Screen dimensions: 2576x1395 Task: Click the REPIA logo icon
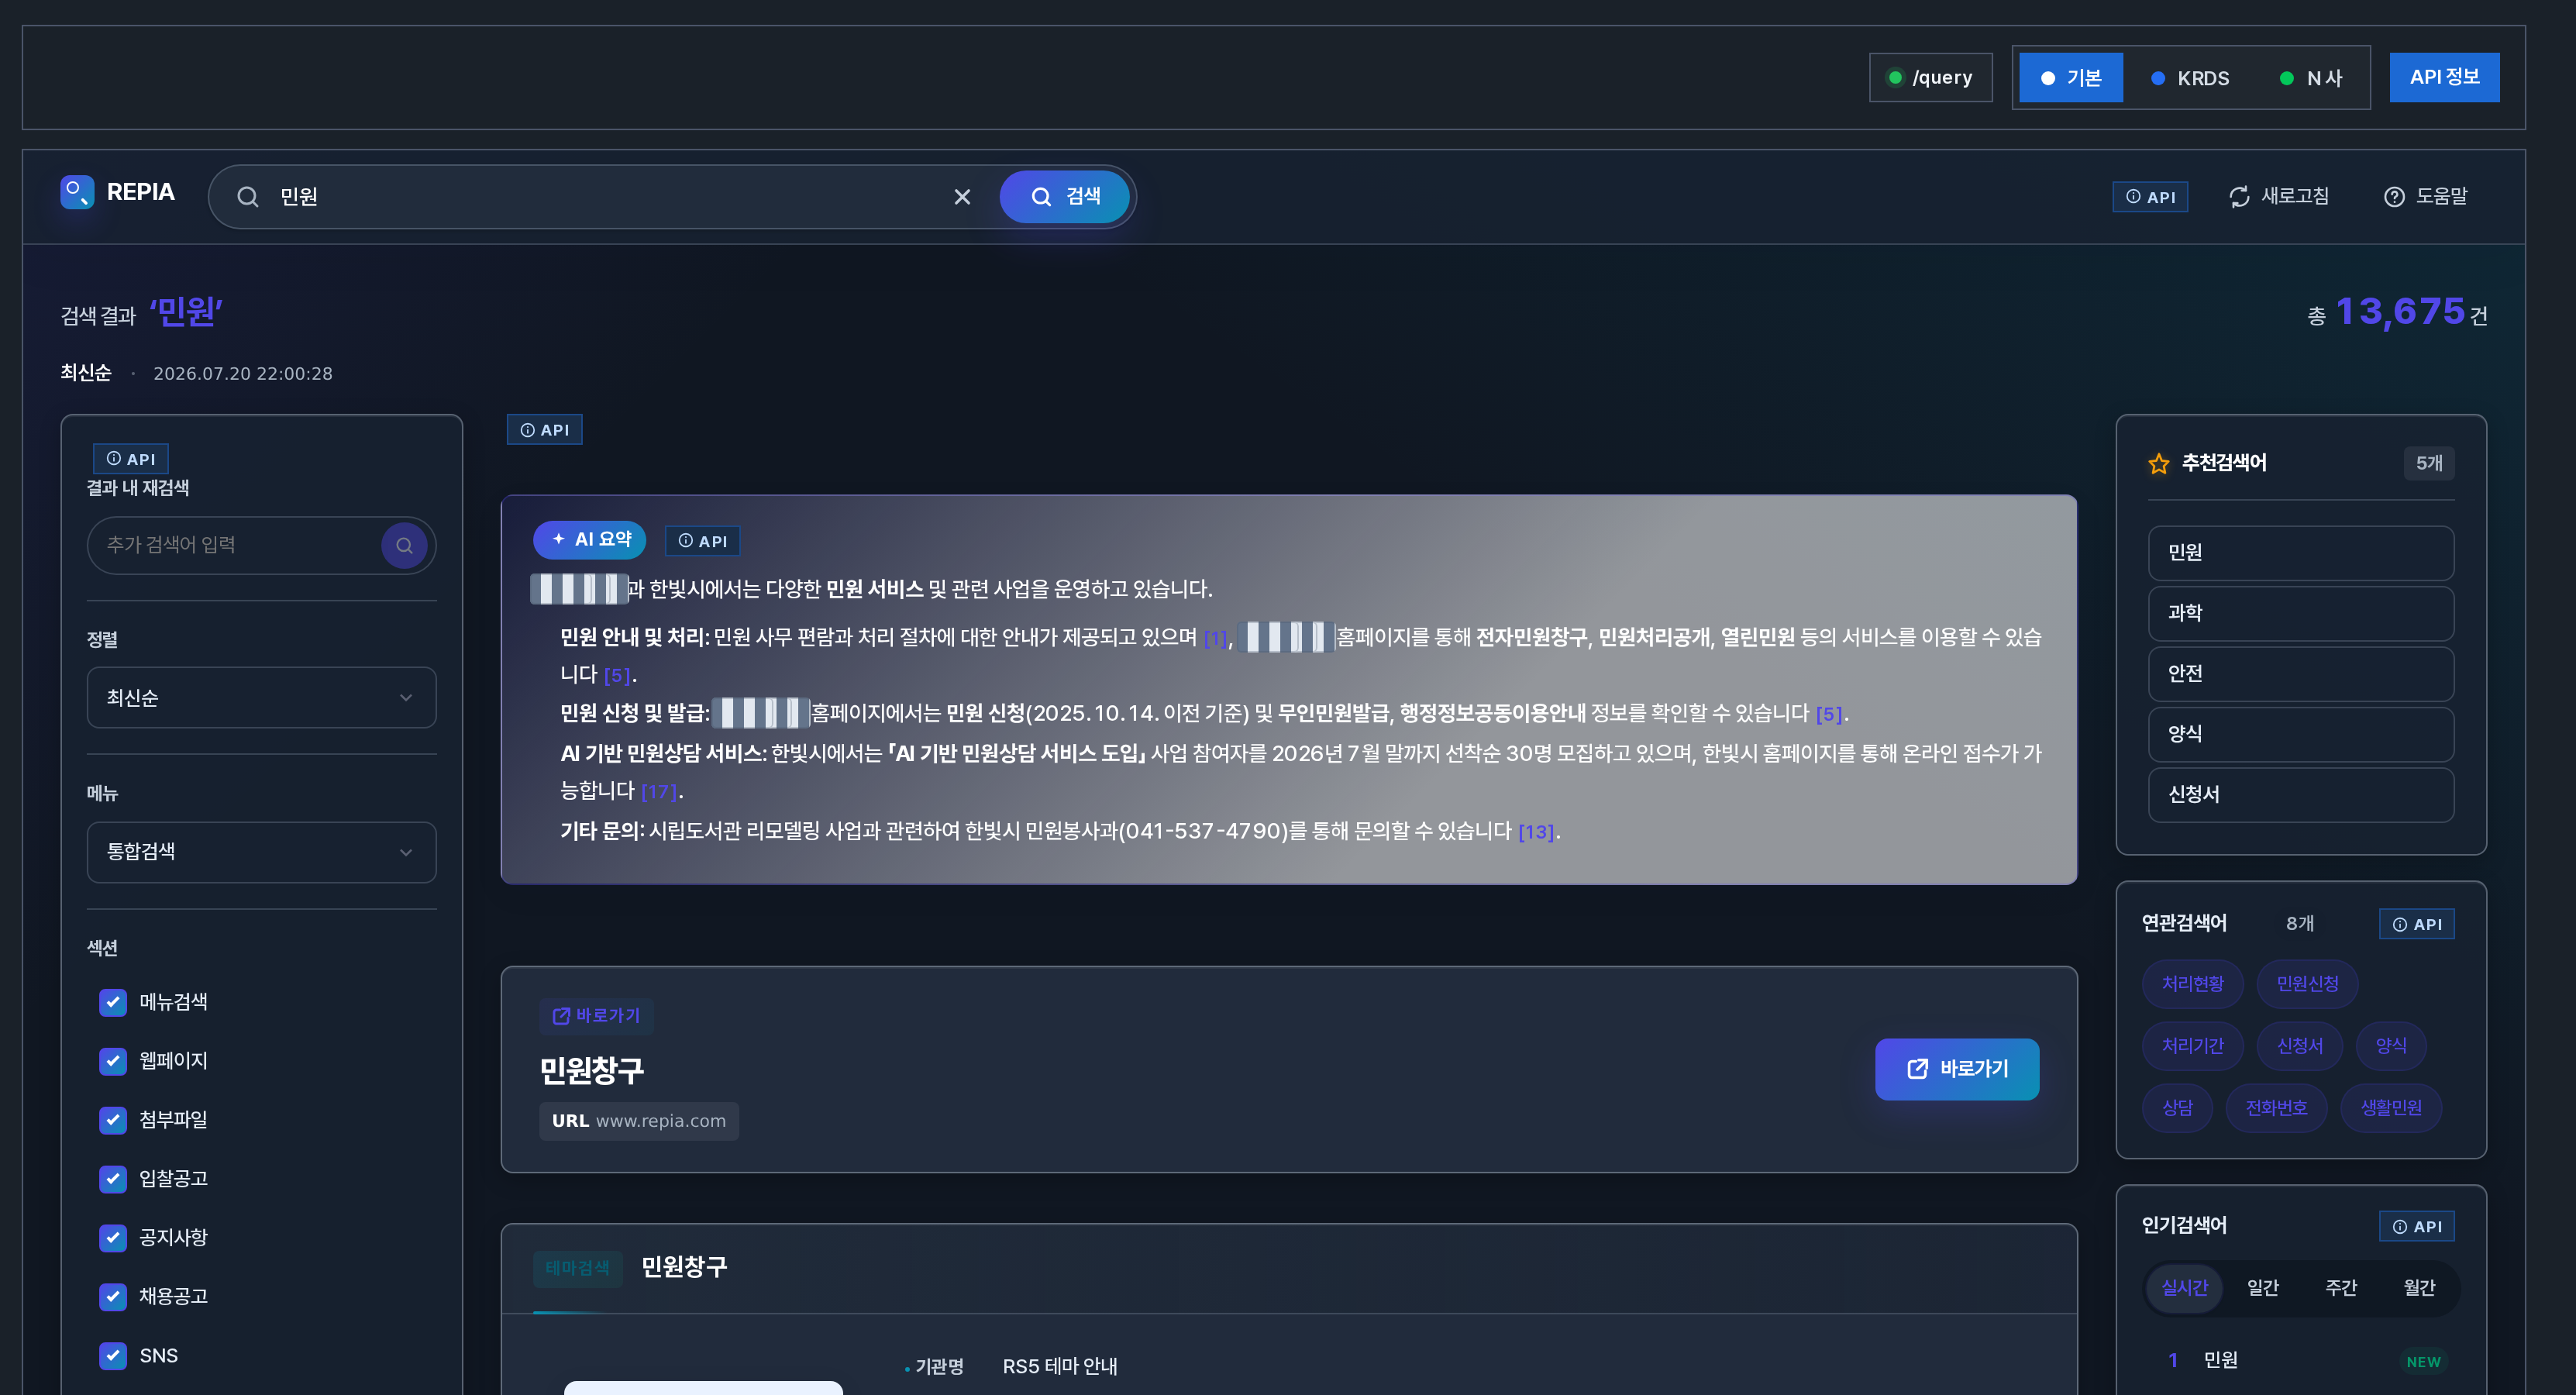click(77, 192)
